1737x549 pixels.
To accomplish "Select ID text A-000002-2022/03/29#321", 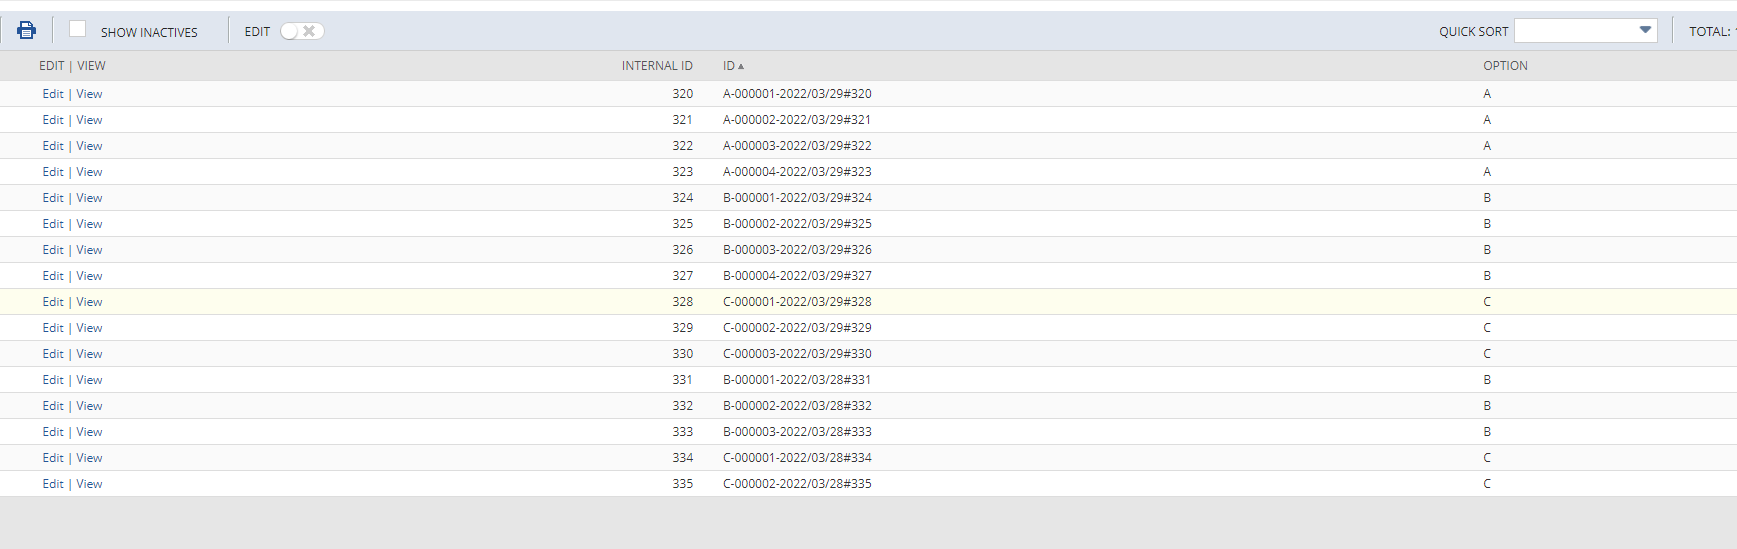I will [797, 120].
